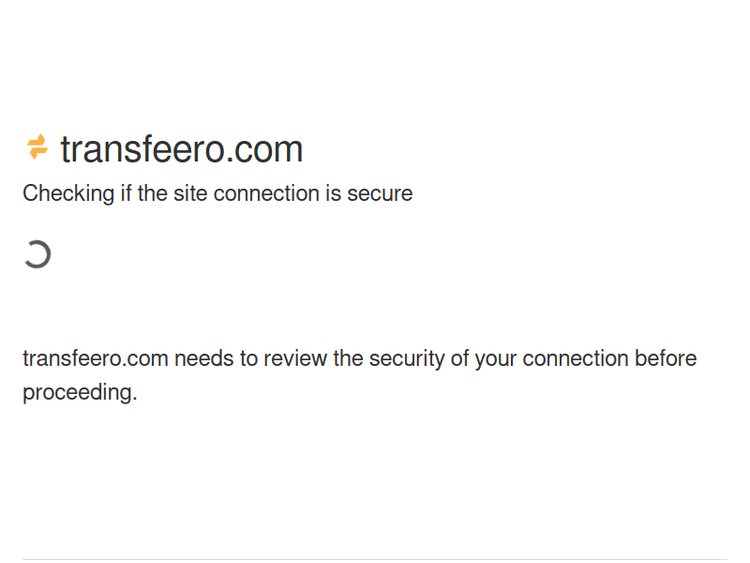Click the word "proceeding." on the last line
Screen dimensions: 750x563
(x=80, y=392)
